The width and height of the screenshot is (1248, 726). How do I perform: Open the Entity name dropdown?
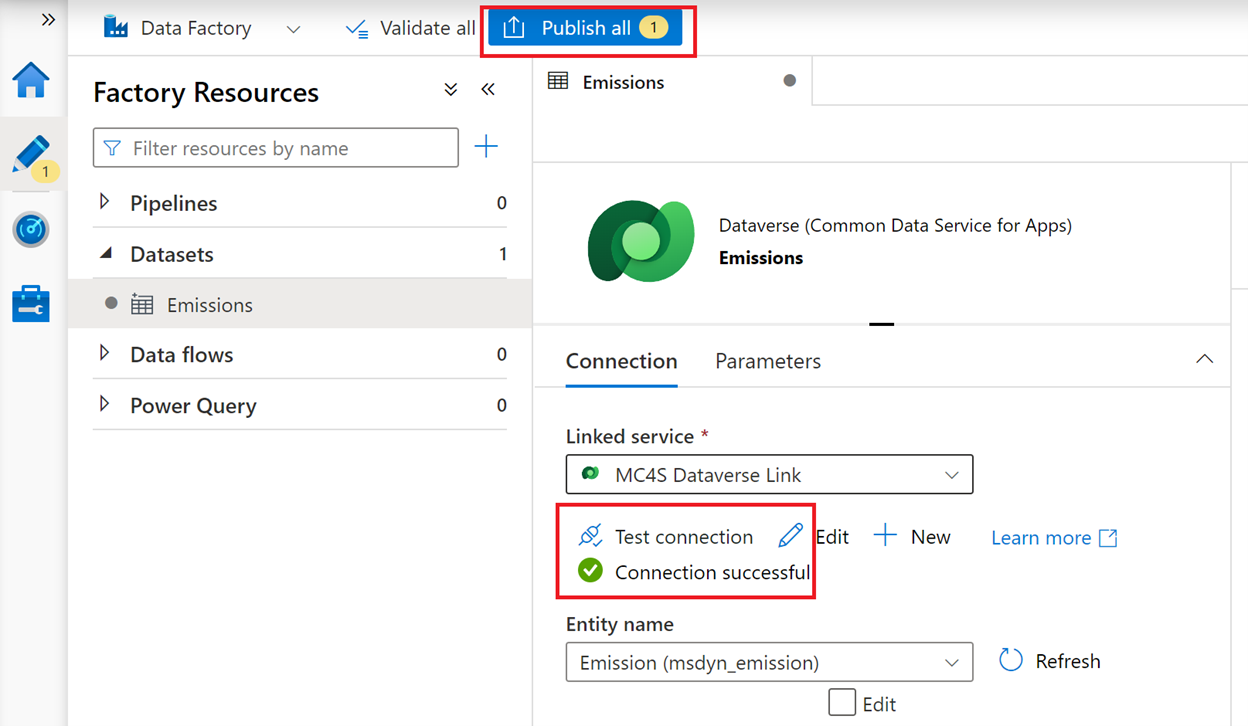point(769,662)
